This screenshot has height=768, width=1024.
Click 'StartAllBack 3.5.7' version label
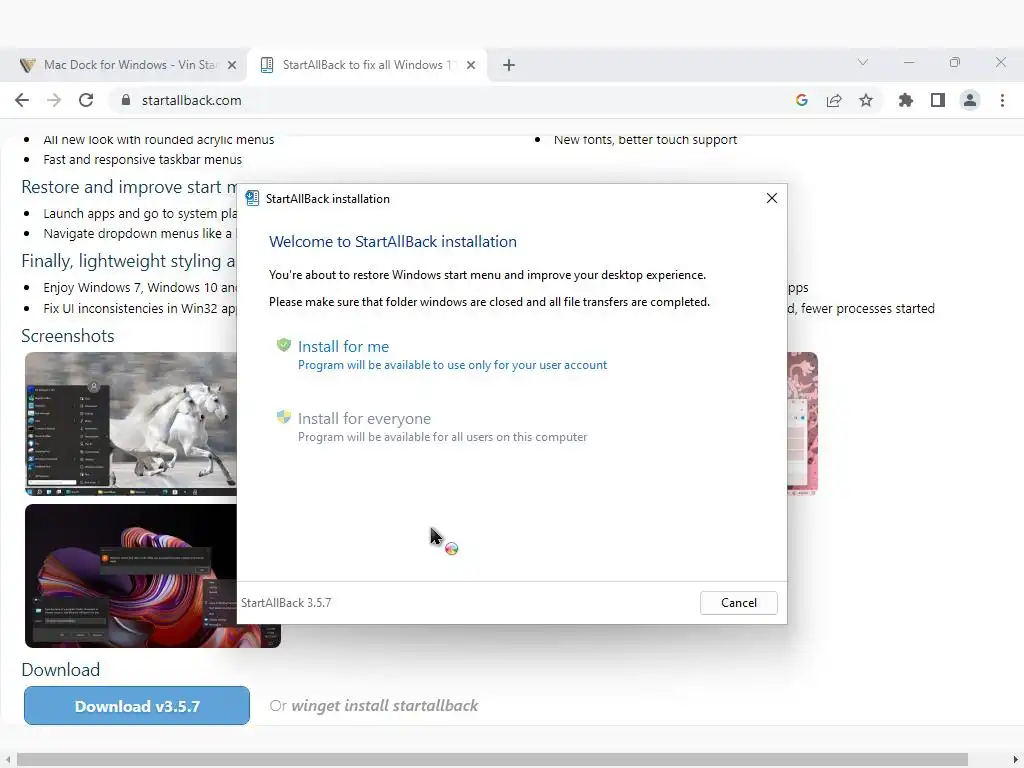tap(286, 603)
